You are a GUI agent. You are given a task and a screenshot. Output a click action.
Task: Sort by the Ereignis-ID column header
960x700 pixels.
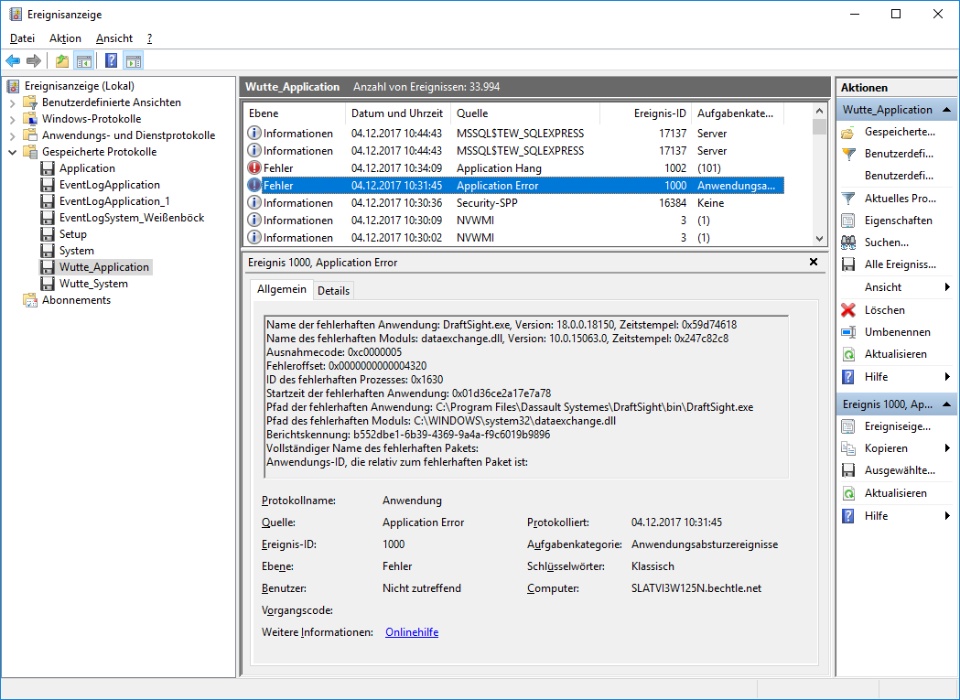coord(646,113)
